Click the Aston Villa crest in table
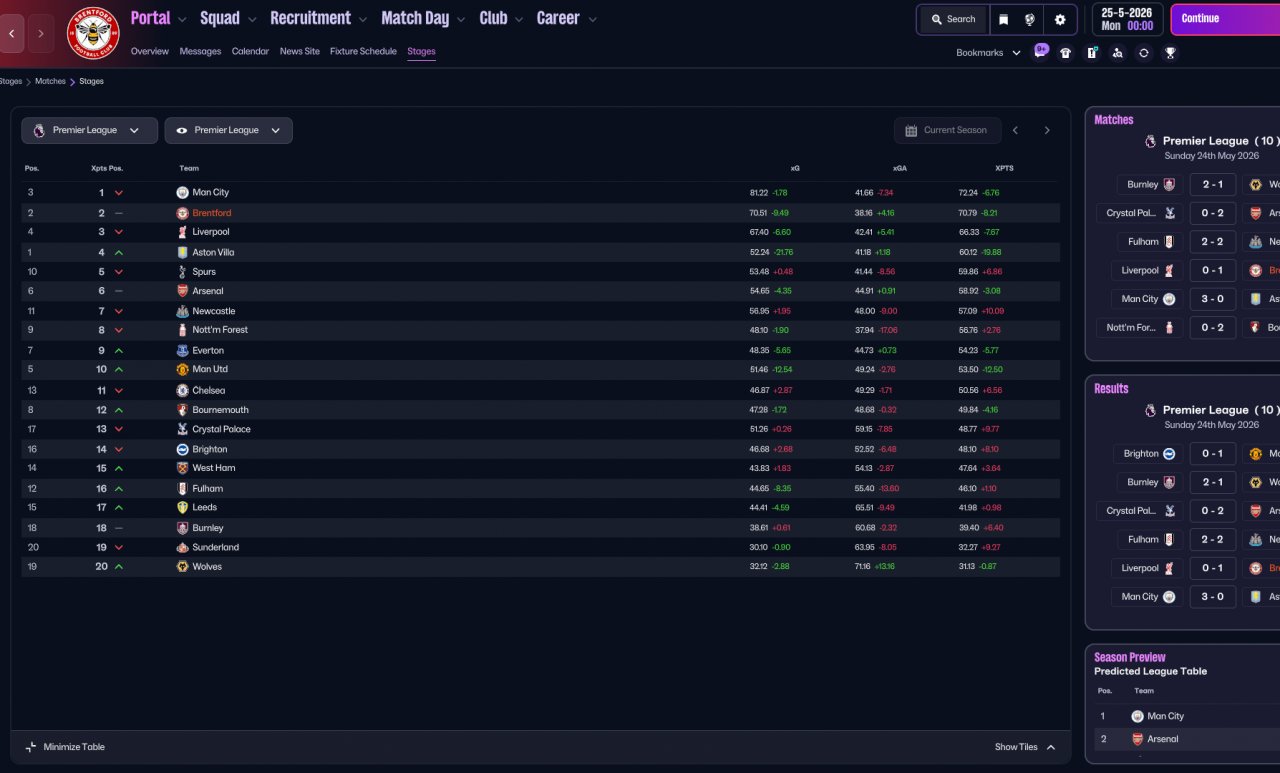 [x=183, y=252]
